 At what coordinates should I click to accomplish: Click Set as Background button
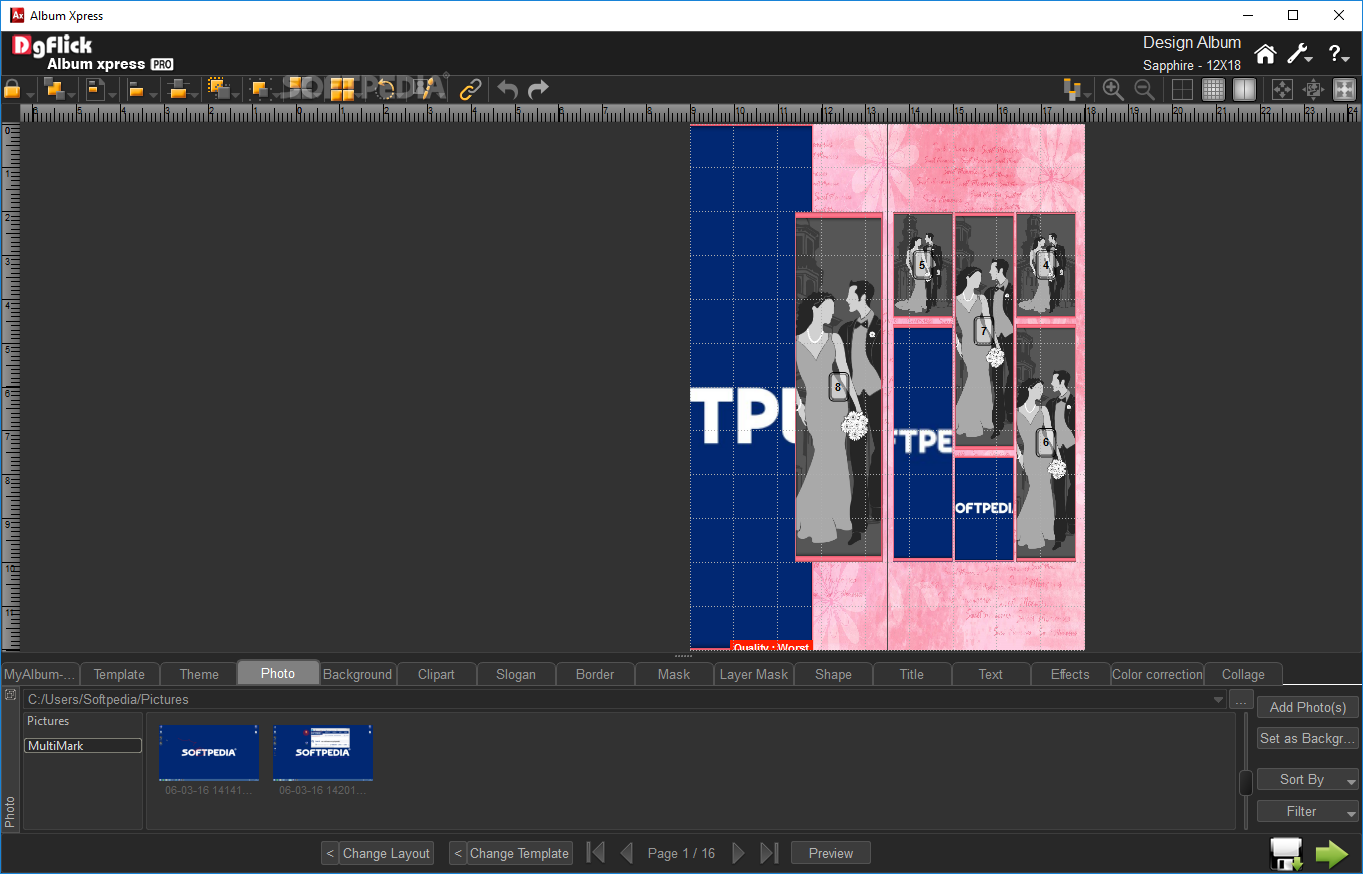1308,738
